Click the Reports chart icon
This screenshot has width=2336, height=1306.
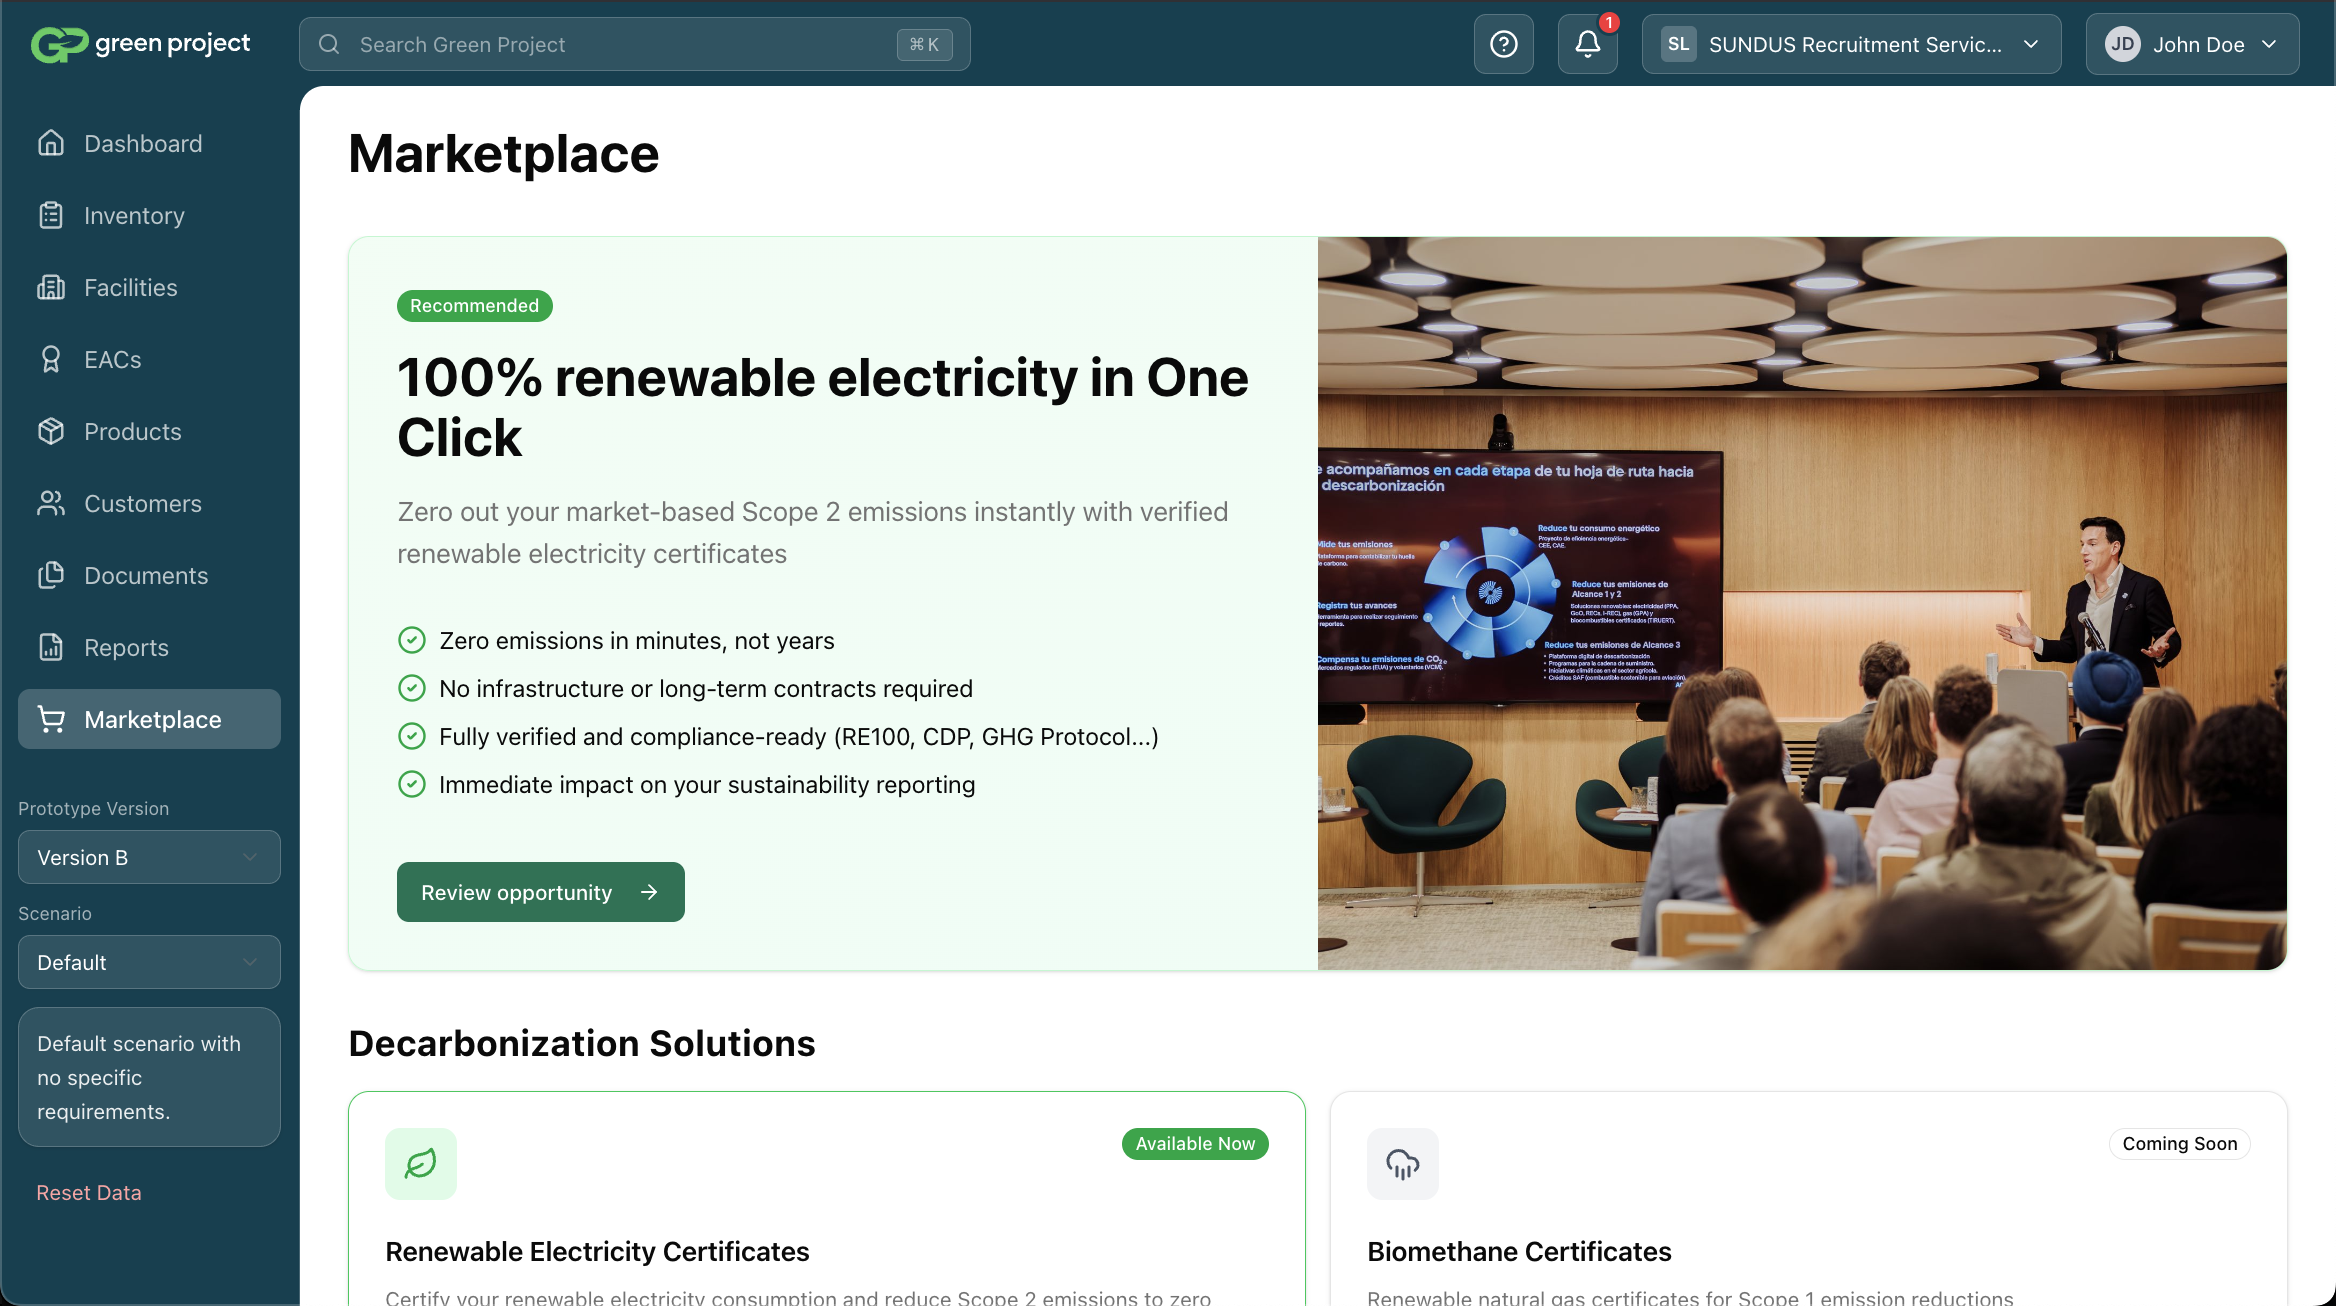(51, 647)
